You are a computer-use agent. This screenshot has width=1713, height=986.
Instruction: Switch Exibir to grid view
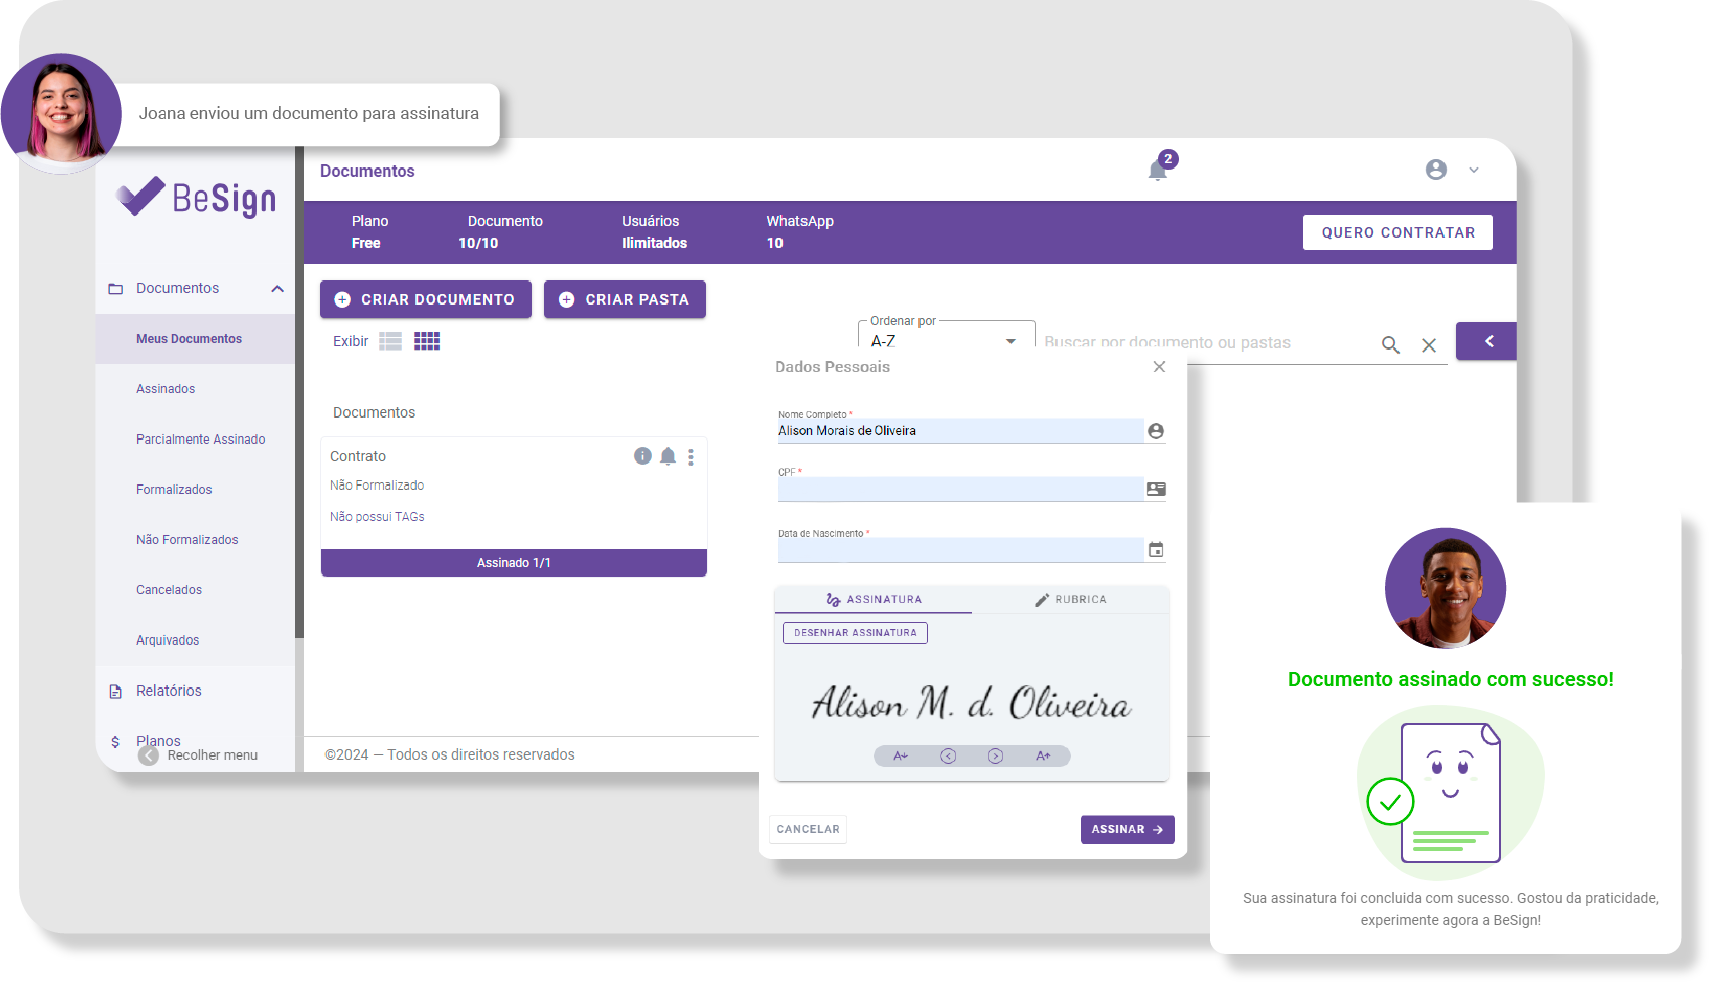[x=427, y=341]
